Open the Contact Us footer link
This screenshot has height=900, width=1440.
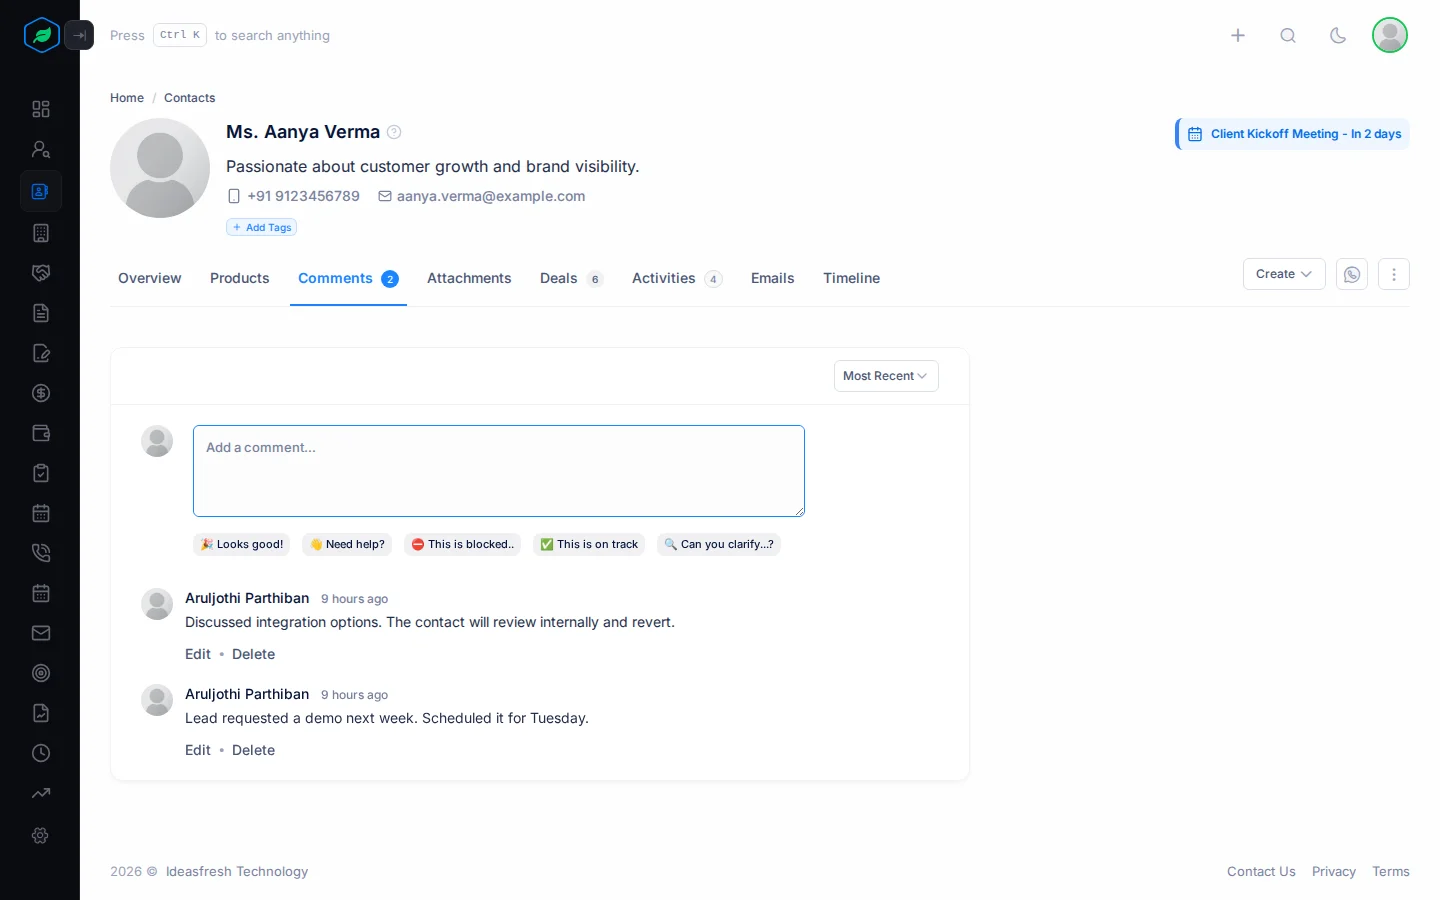tap(1262, 871)
